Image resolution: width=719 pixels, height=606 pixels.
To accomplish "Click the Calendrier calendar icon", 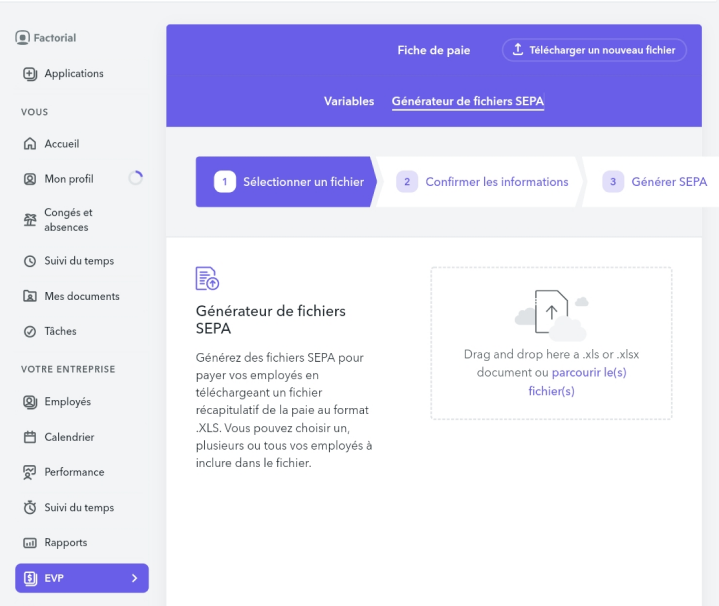I will click(30, 438).
